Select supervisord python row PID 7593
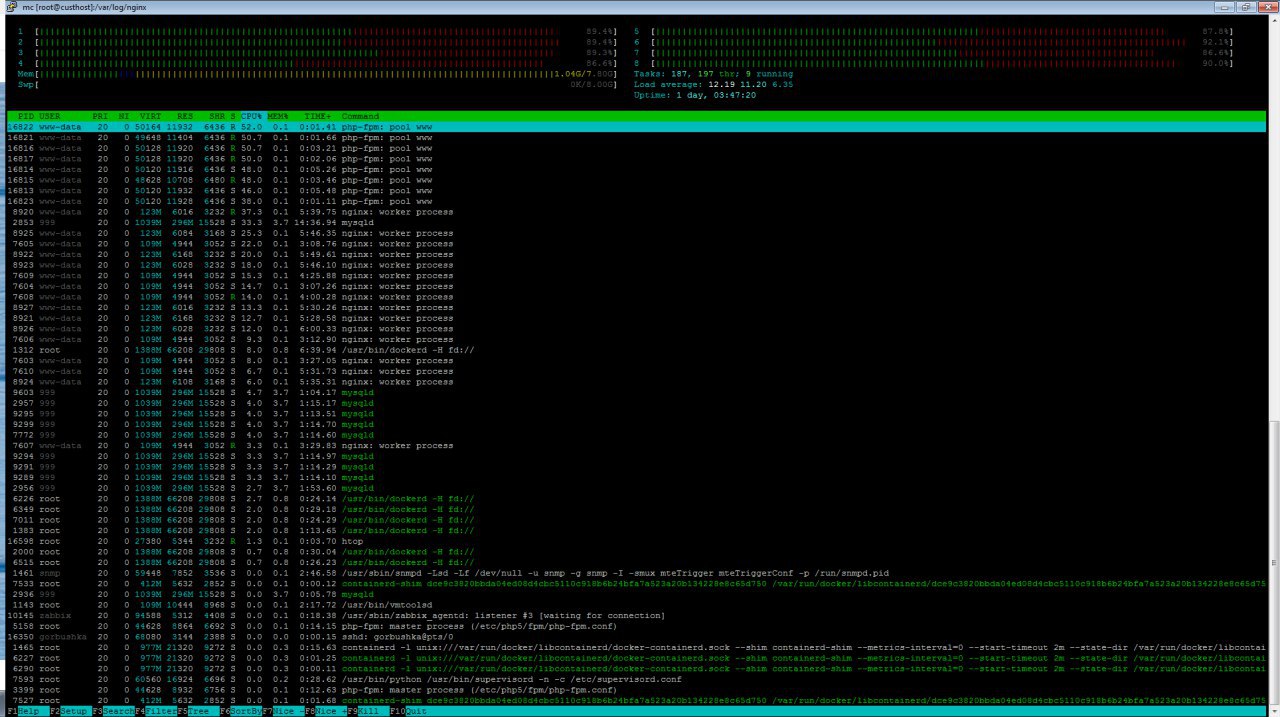Viewport: 1280px width, 717px height. (636, 679)
